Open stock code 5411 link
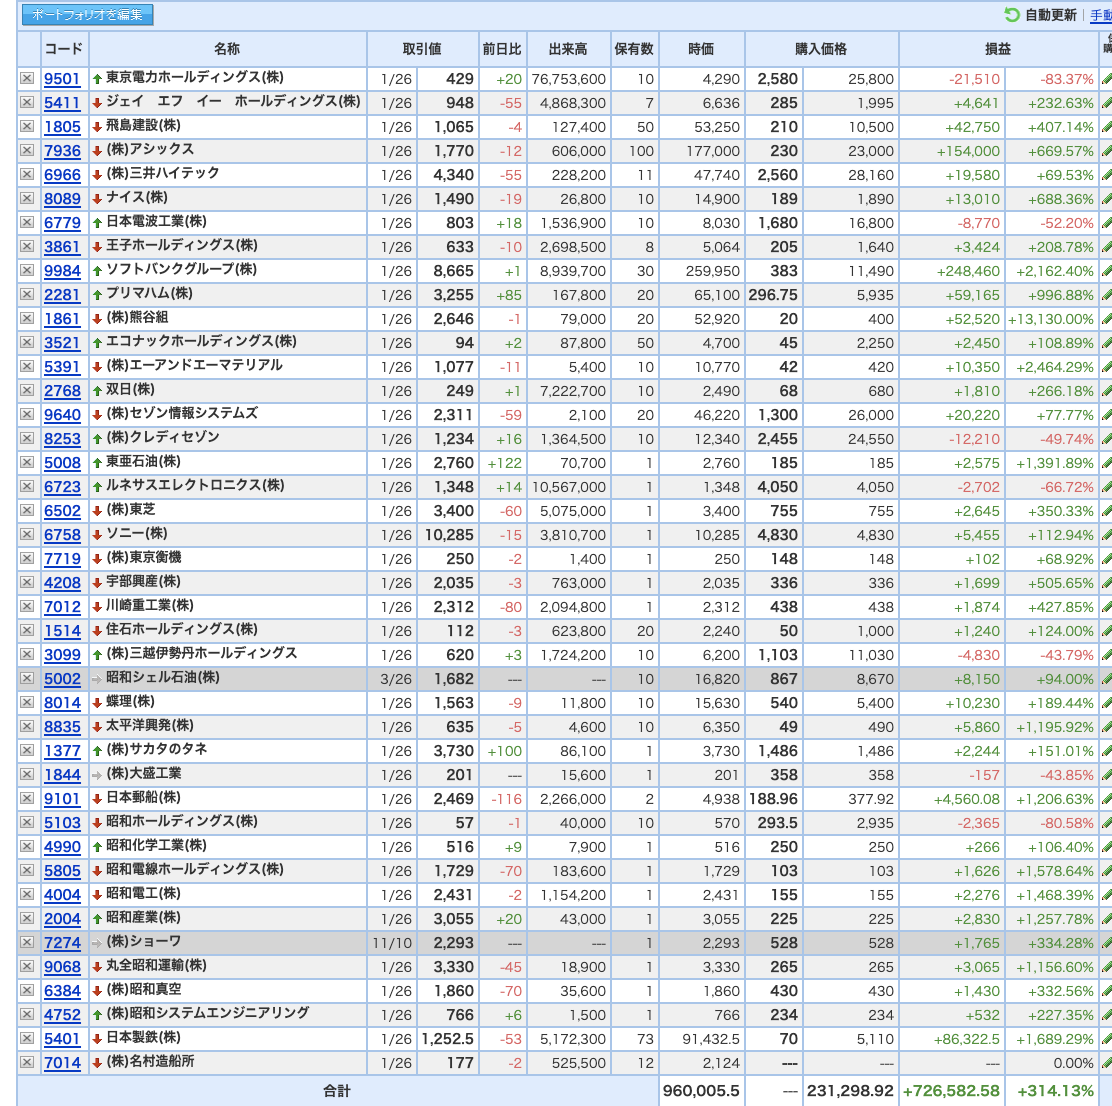This screenshot has width=1112, height=1106. pos(62,103)
